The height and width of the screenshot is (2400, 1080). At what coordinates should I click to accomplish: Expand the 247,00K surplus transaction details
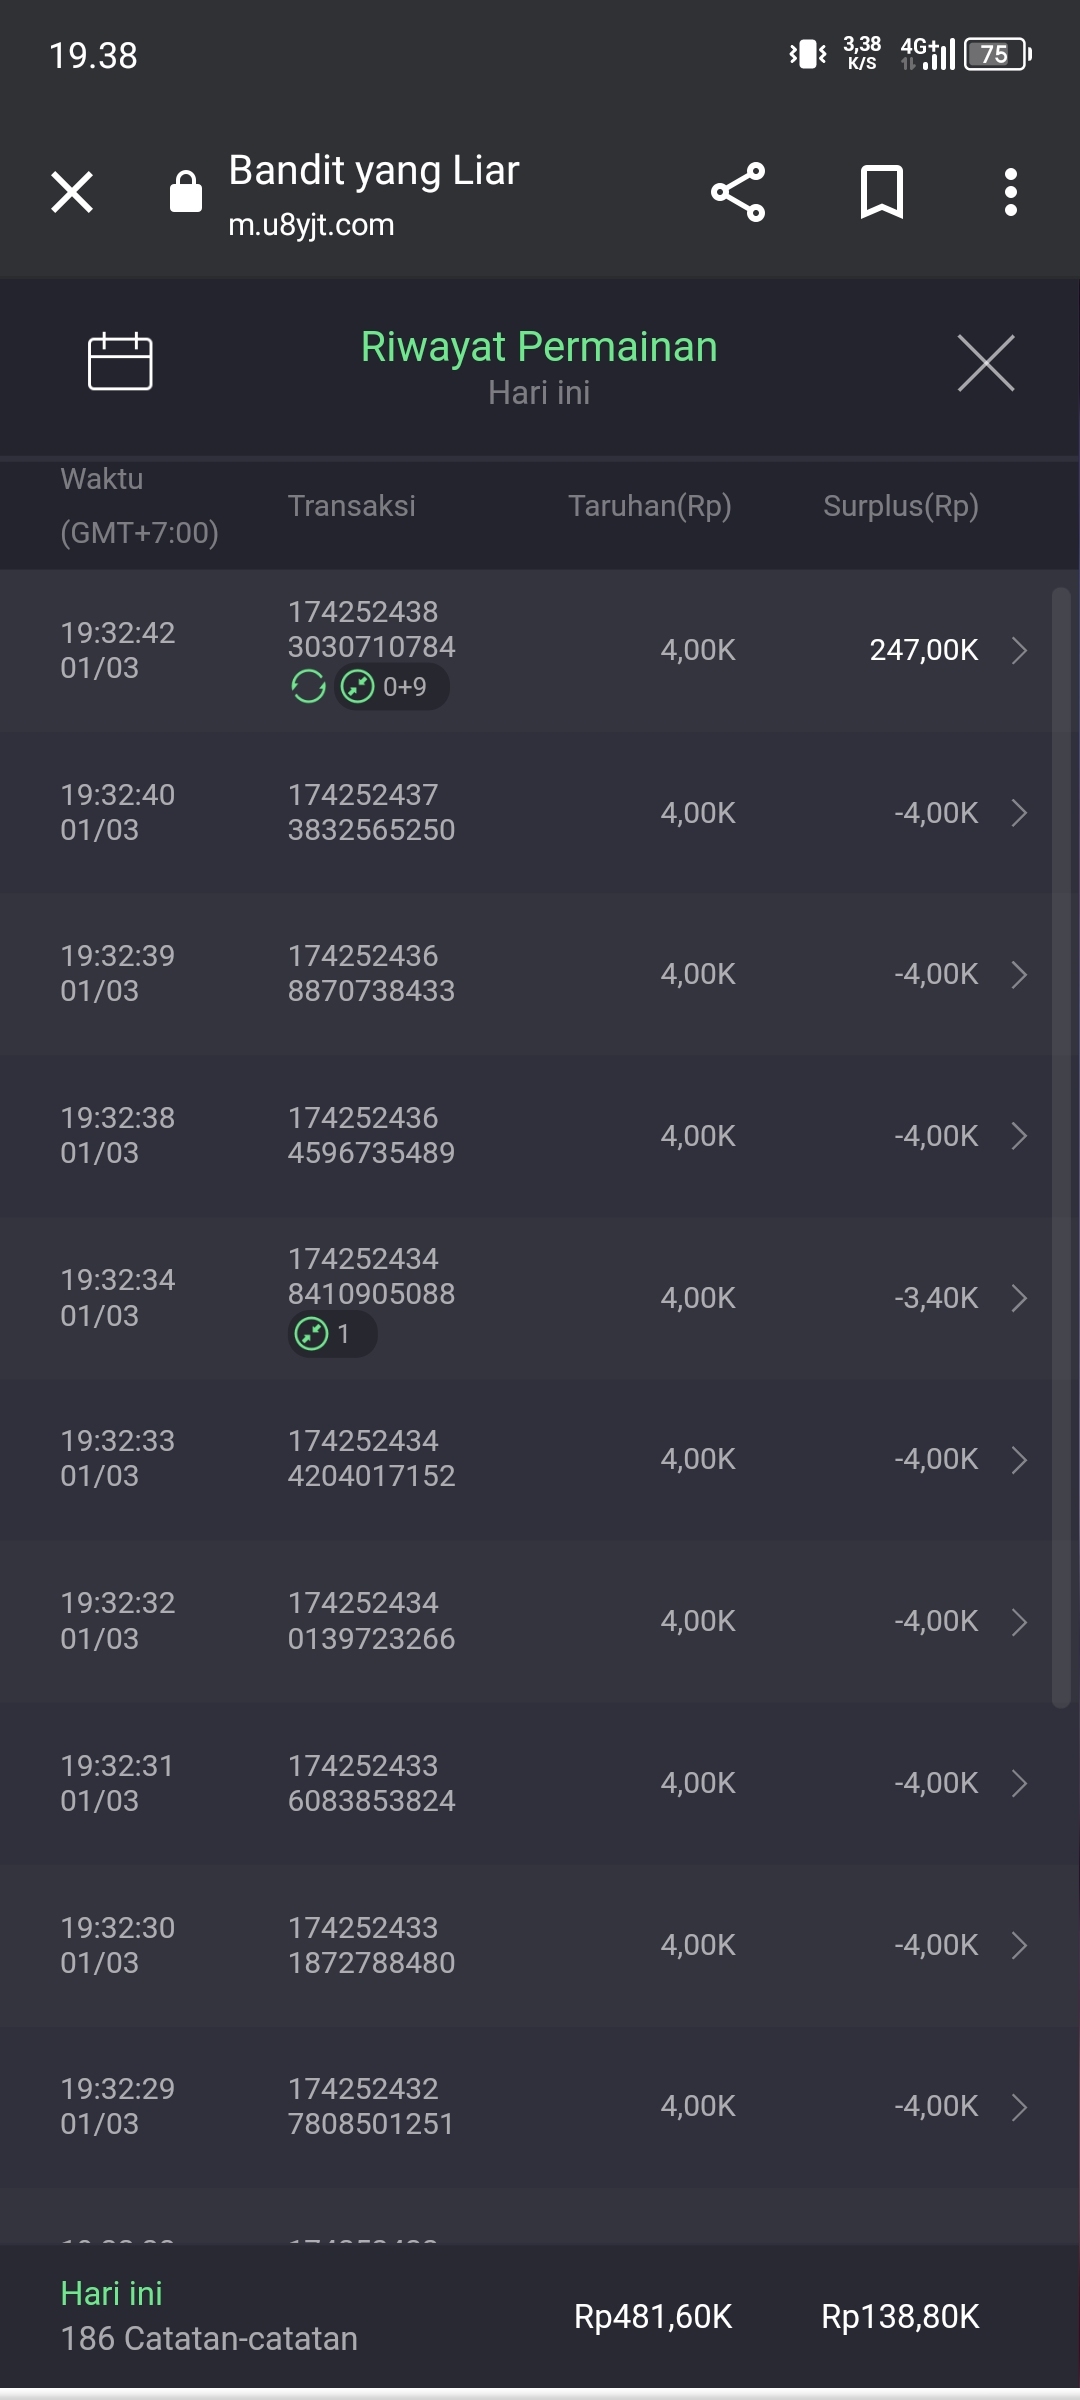coord(1019,650)
